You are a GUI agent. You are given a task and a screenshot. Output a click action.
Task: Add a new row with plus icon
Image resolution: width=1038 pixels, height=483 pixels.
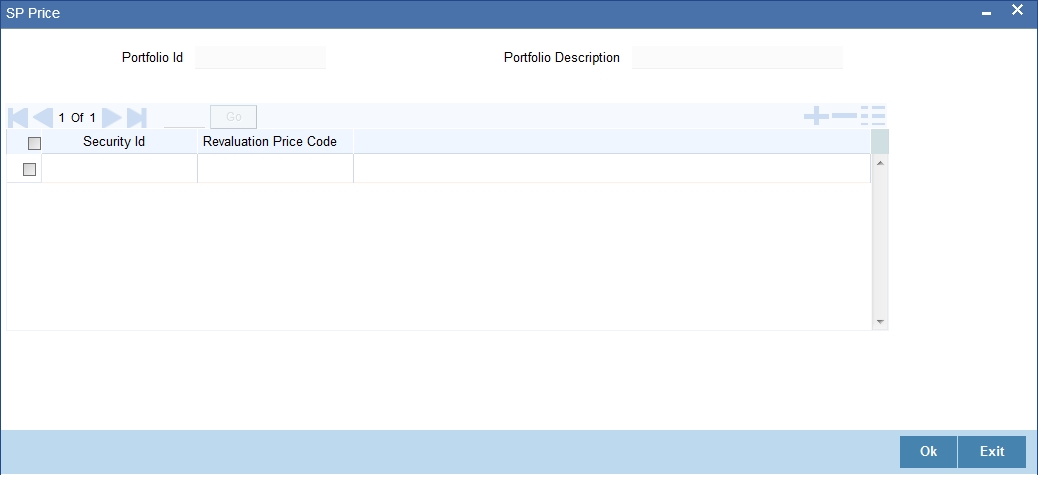pyautogui.click(x=816, y=116)
